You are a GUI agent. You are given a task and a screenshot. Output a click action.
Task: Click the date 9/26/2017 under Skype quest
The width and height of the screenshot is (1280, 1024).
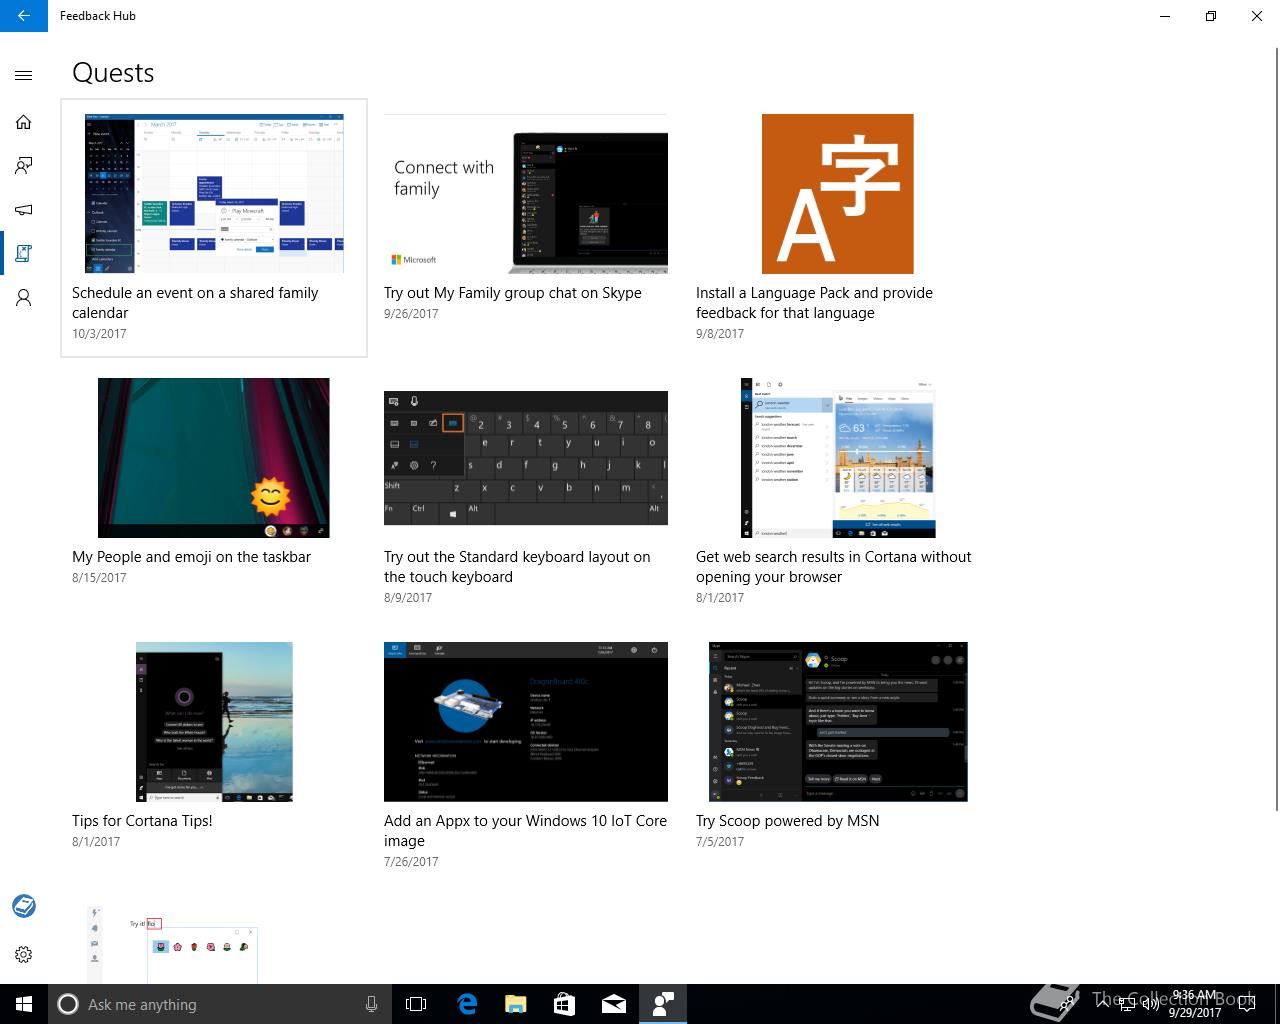click(411, 314)
